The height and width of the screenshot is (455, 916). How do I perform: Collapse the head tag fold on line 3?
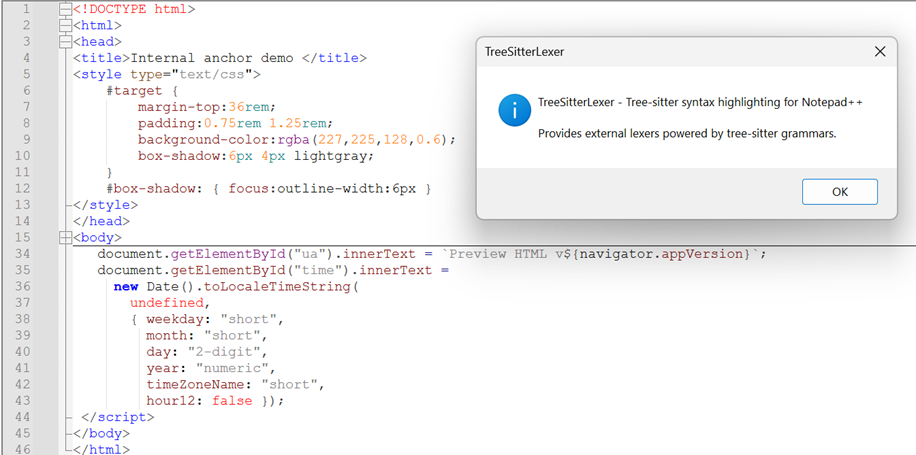click(65, 42)
